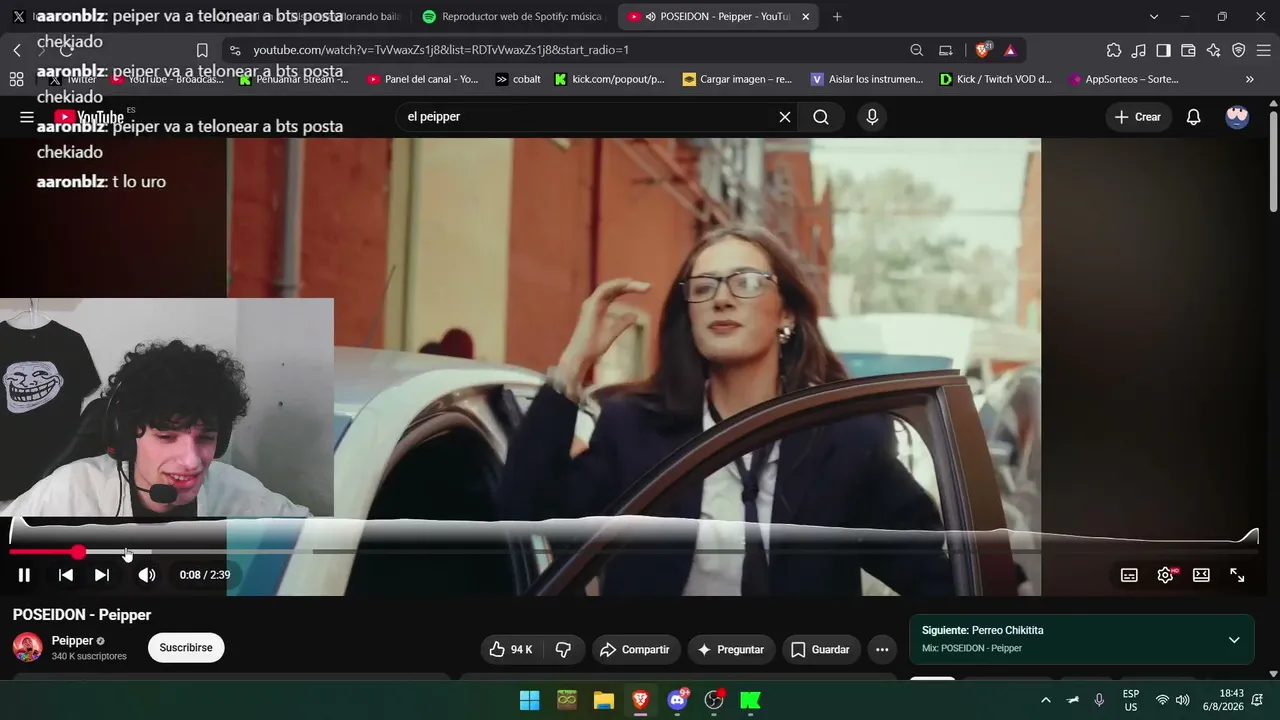Open the Peipper channel avatar
Image resolution: width=1280 pixels, height=720 pixels.
pyautogui.click(x=27, y=647)
